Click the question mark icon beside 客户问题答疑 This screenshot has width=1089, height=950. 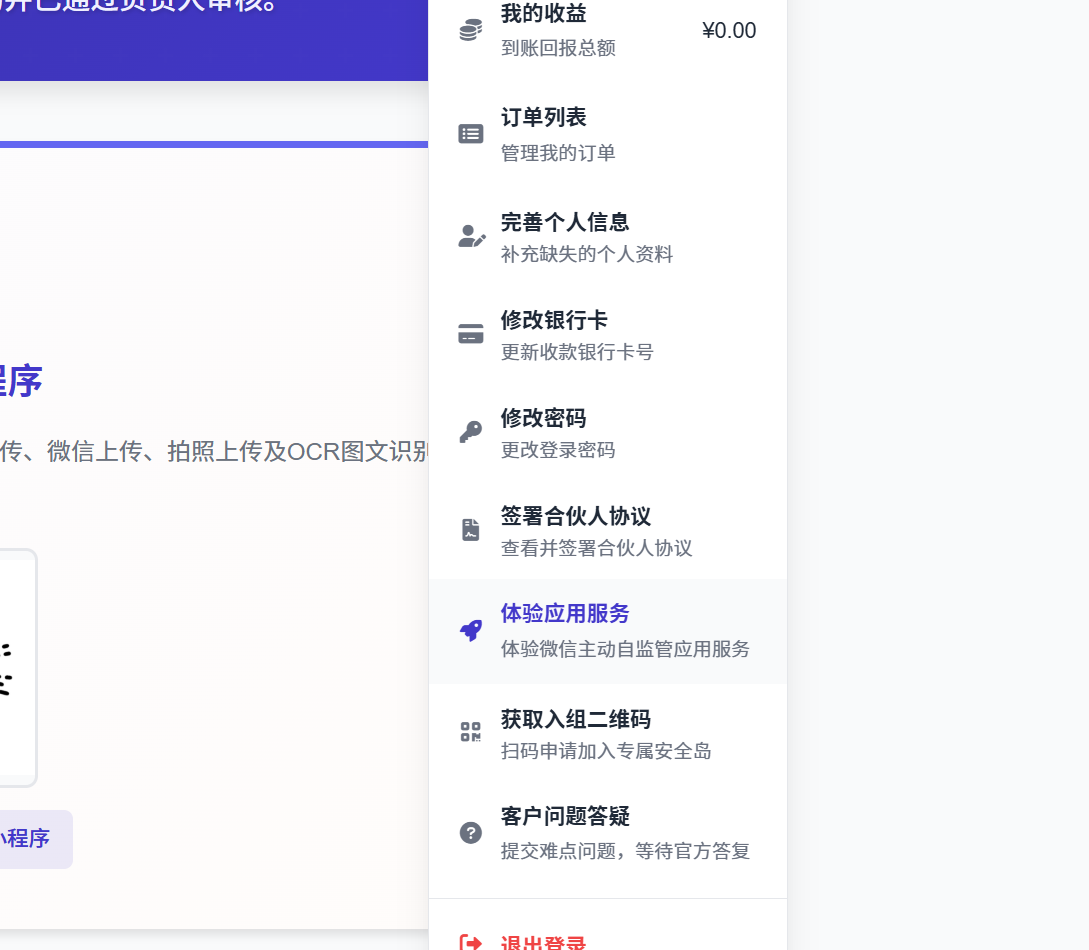coord(470,831)
